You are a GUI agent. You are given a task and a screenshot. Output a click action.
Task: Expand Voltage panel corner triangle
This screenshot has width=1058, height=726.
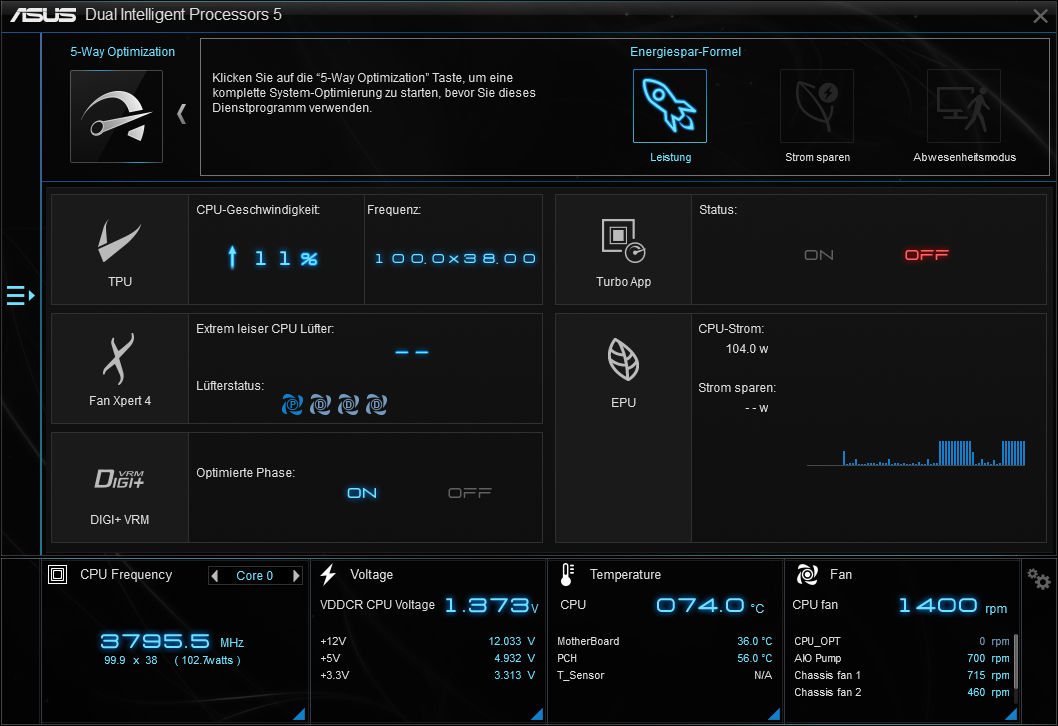[x=537, y=714]
